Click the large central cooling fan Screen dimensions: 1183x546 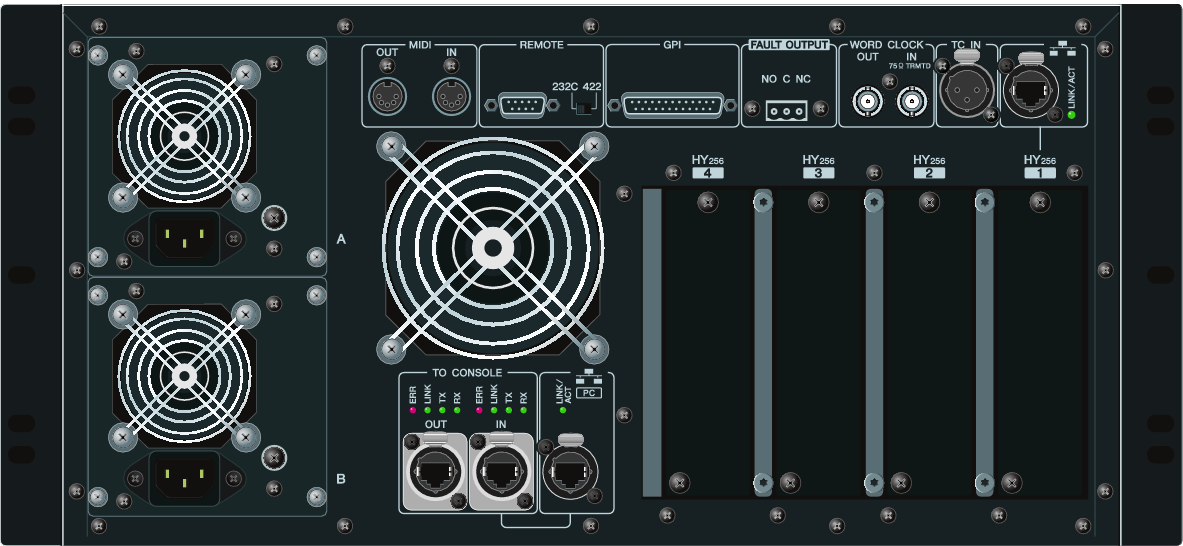(x=492, y=248)
